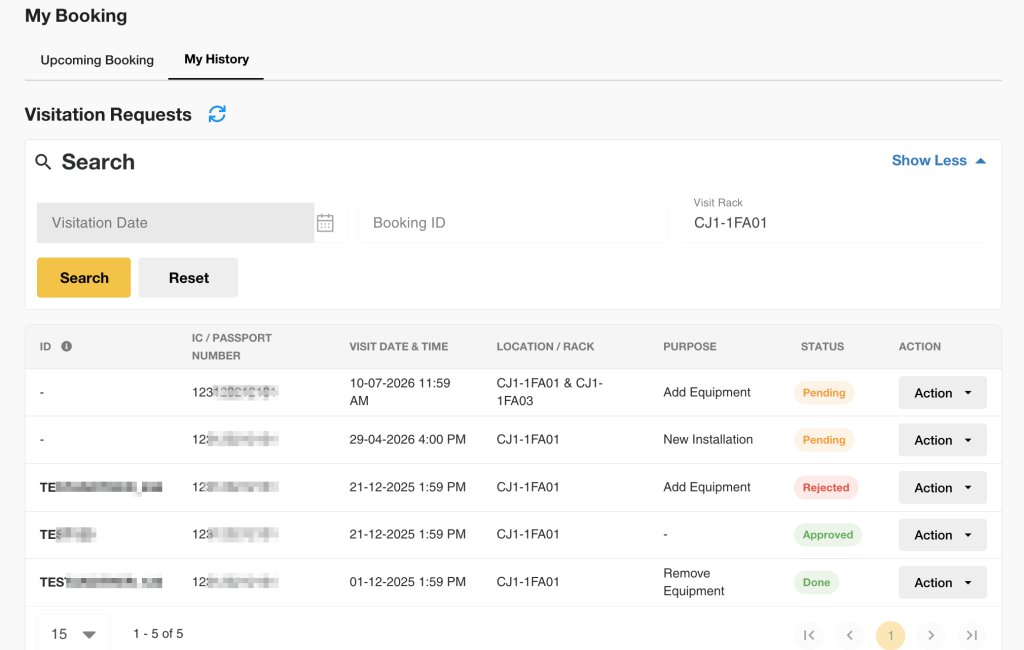Click the yellow Search button

84,278
